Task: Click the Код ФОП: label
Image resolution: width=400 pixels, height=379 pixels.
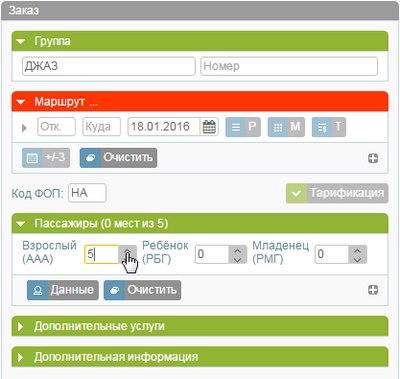Action: pyautogui.click(x=37, y=194)
